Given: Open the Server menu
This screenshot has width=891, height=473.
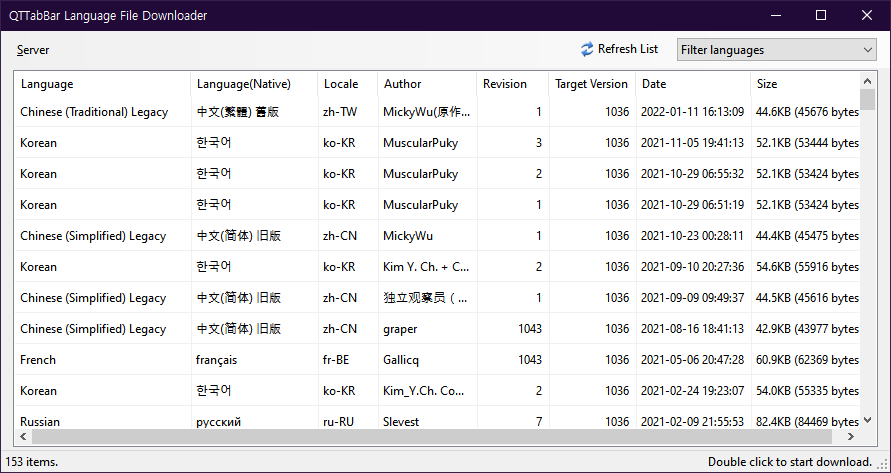Looking at the screenshot, I should [x=33, y=50].
